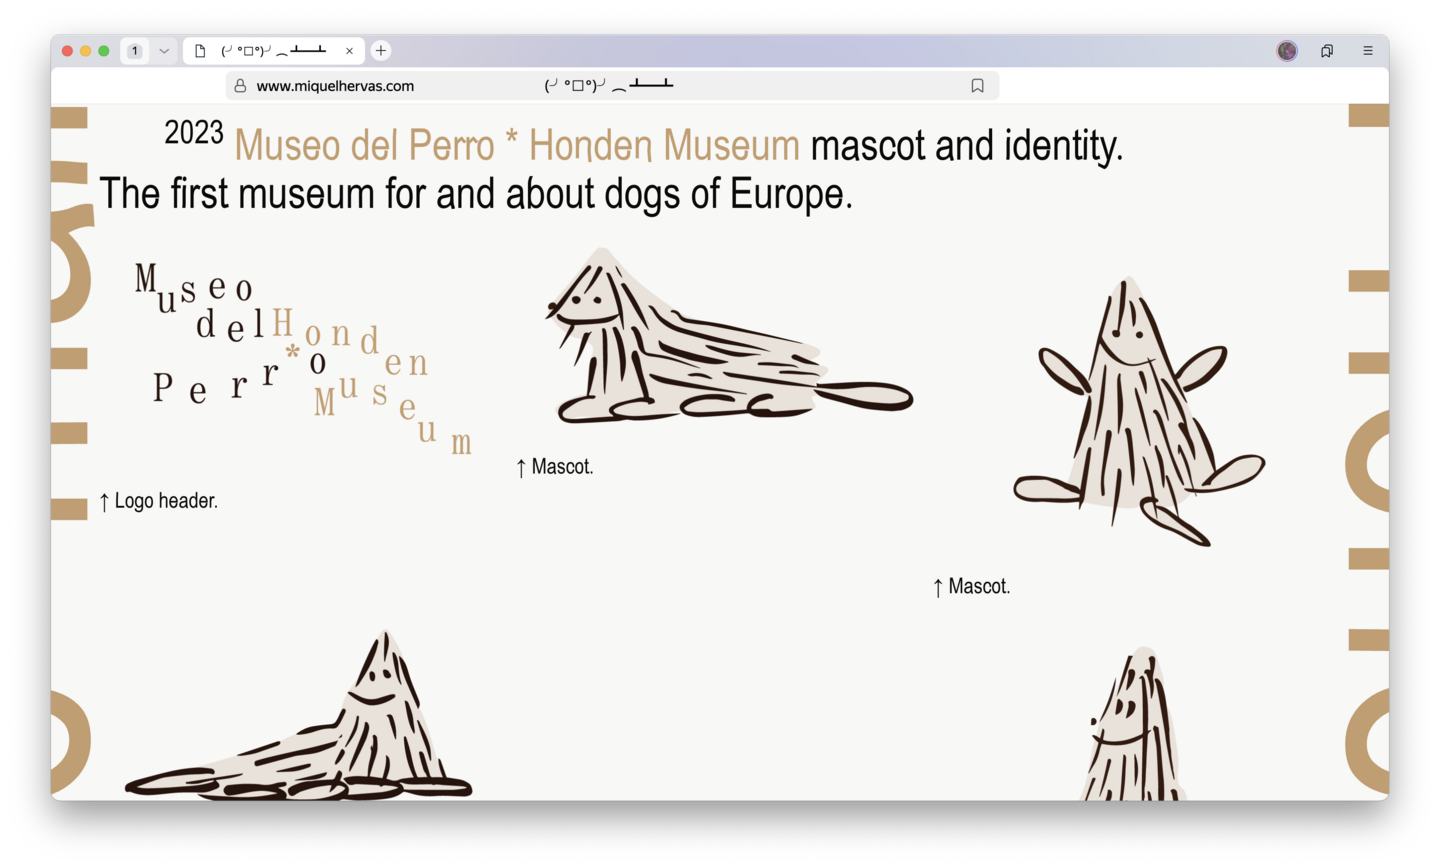
Task: Click the lying-down mascot illustration at top center
Action: pyautogui.click(x=729, y=336)
